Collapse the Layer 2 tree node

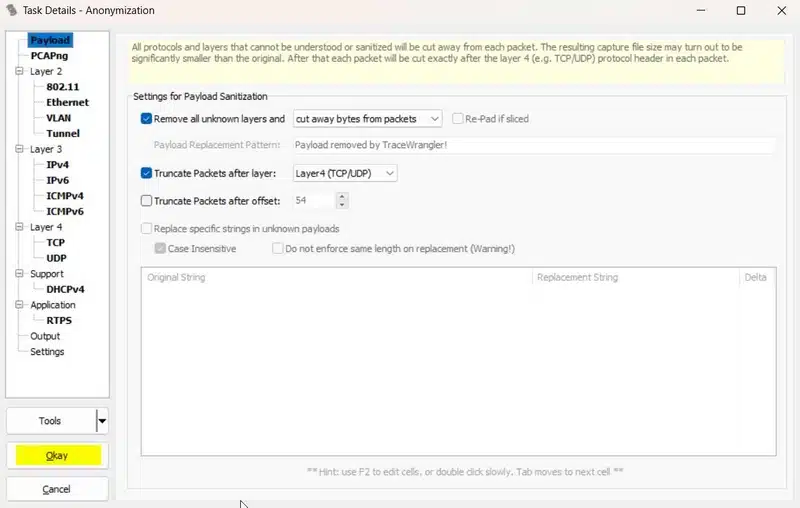(19, 71)
